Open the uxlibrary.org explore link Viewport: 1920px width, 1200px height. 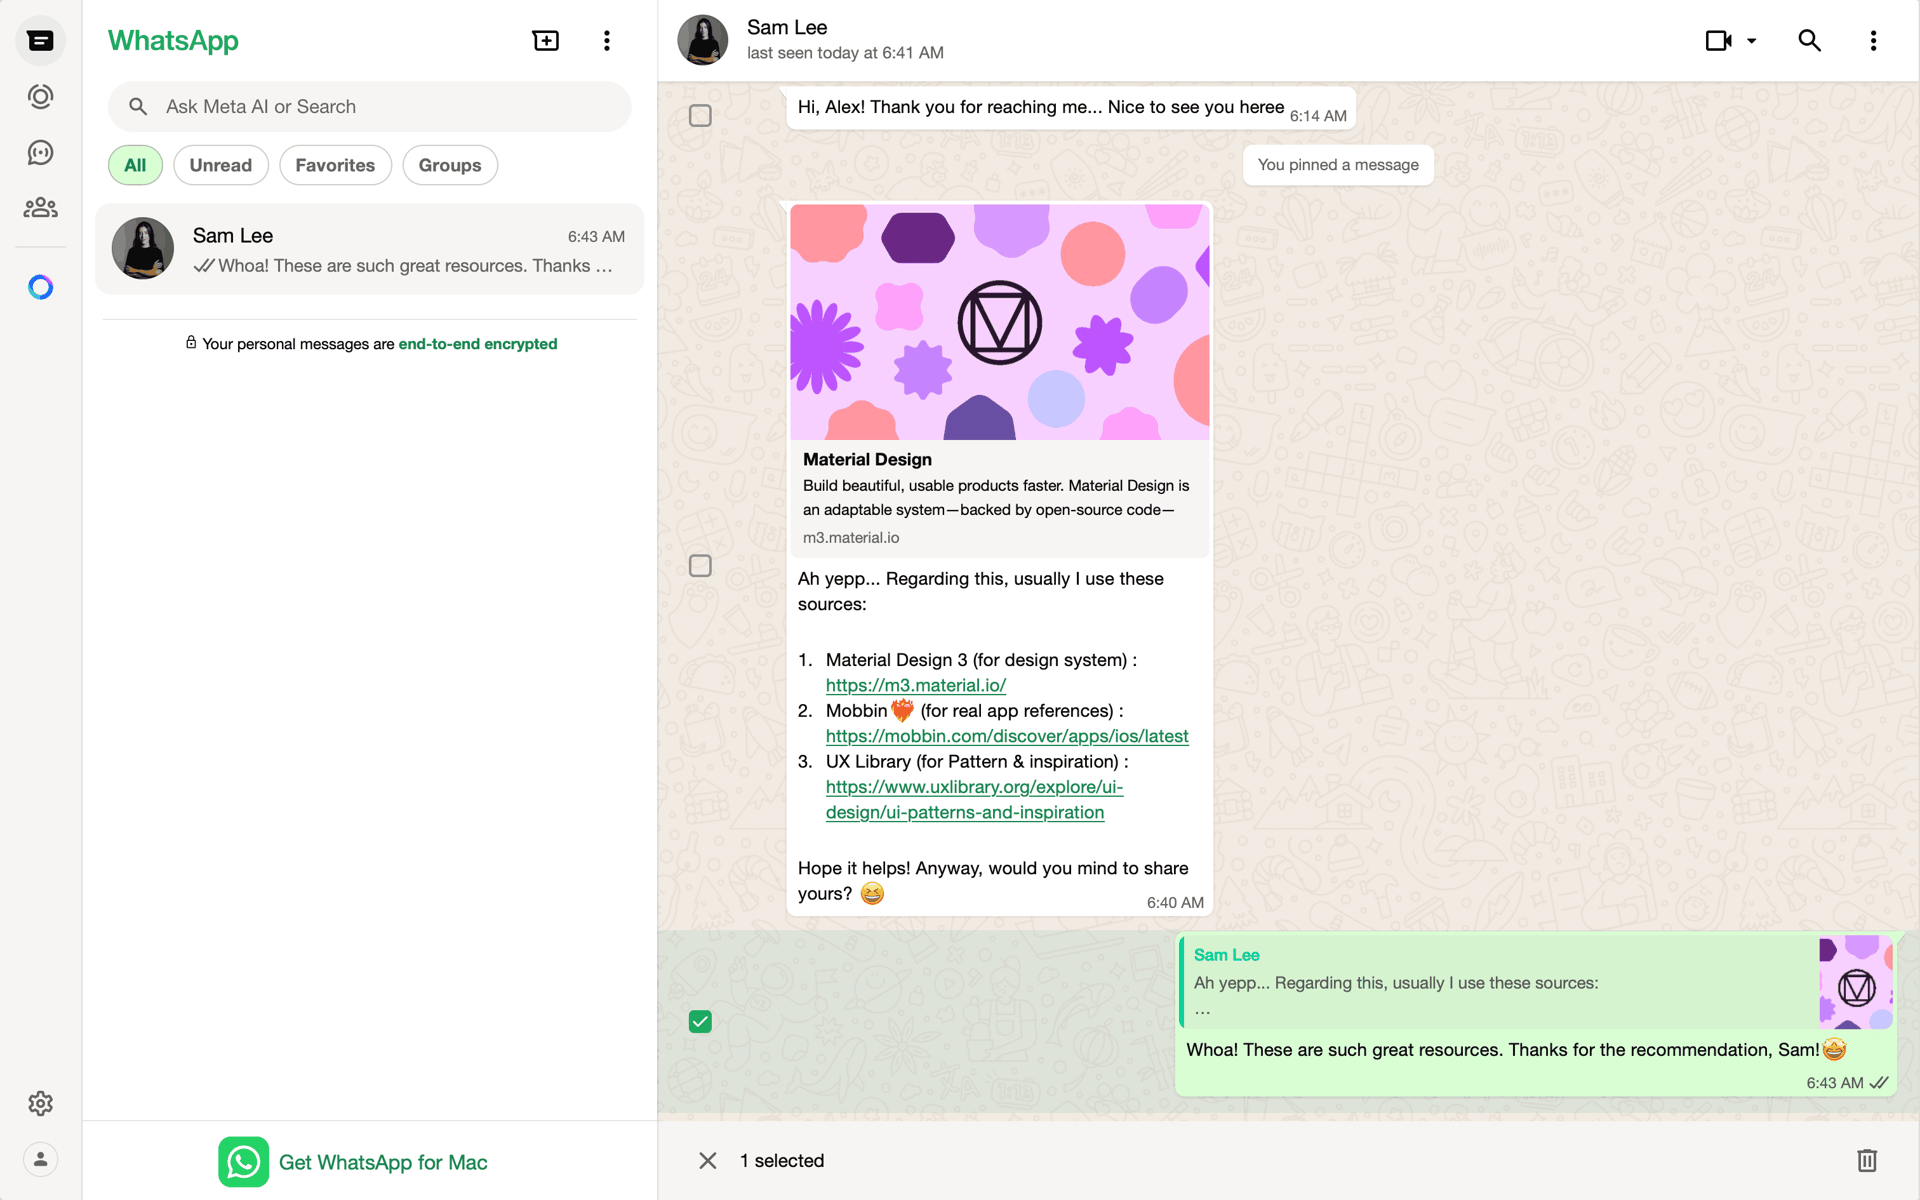[x=974, y=800]
